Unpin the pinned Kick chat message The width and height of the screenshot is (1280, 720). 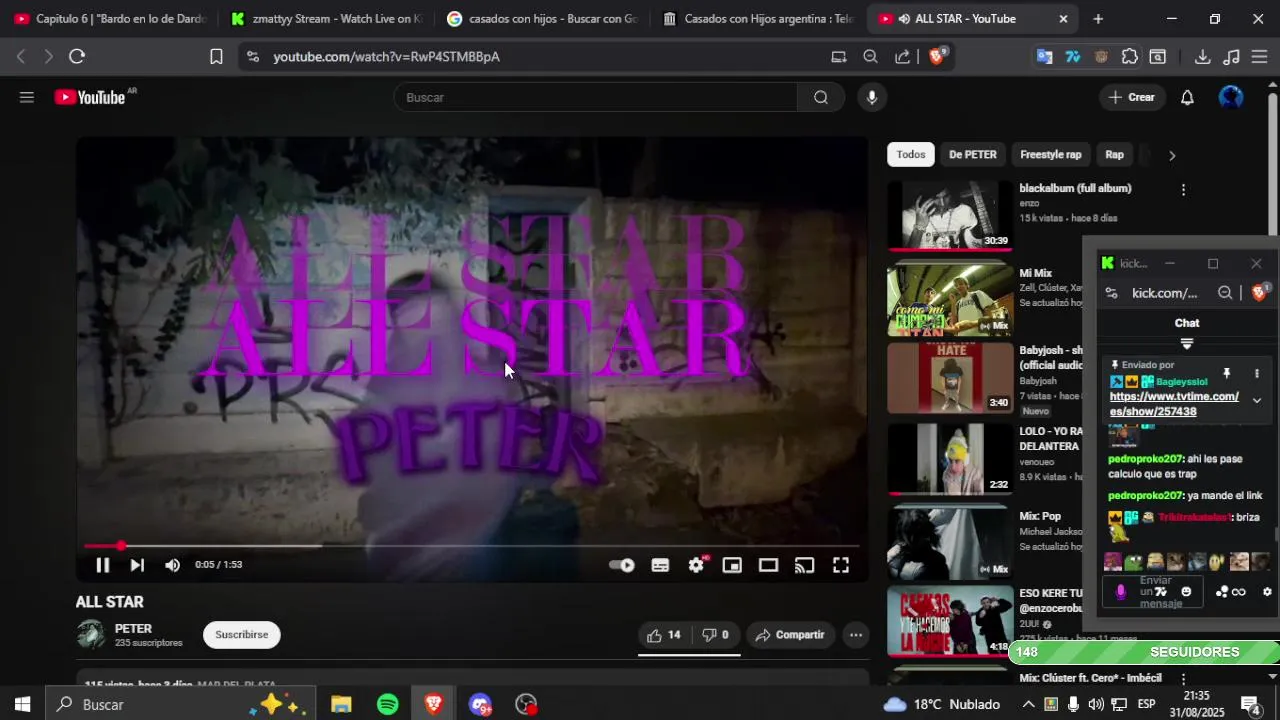click(x=1227, y=373)
